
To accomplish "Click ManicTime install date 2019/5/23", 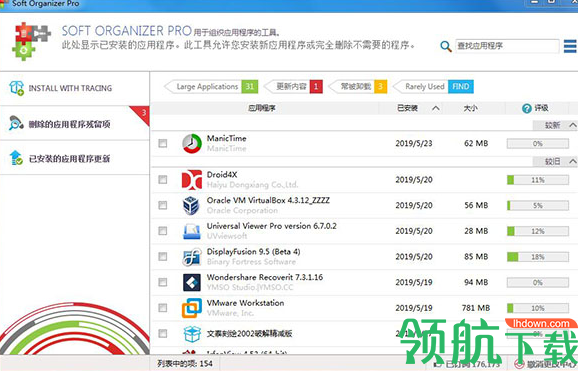I will [x=414, y=143].
